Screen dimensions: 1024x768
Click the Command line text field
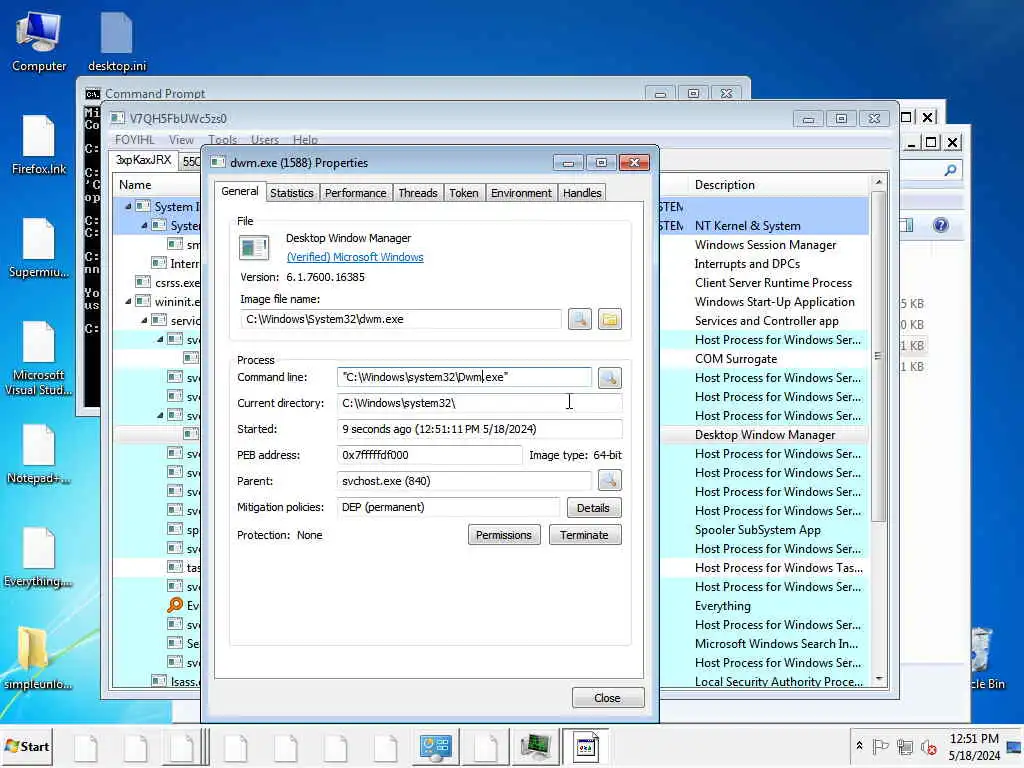coord(464,377)
